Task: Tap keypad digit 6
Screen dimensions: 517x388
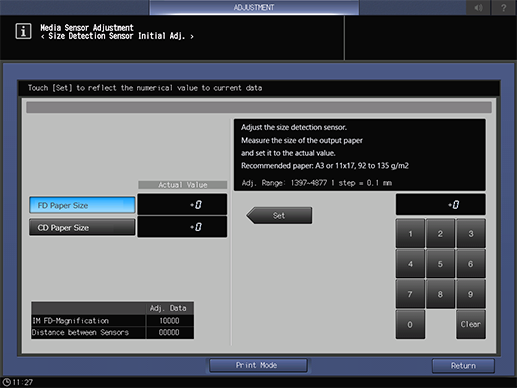Action: tap(471, 264)
